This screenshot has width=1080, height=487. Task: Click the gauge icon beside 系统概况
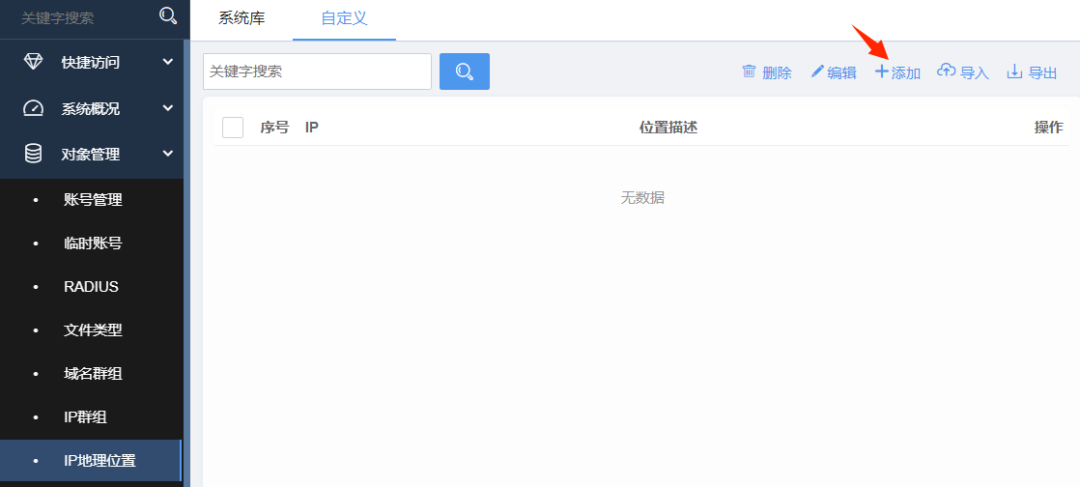click(33, 109)
